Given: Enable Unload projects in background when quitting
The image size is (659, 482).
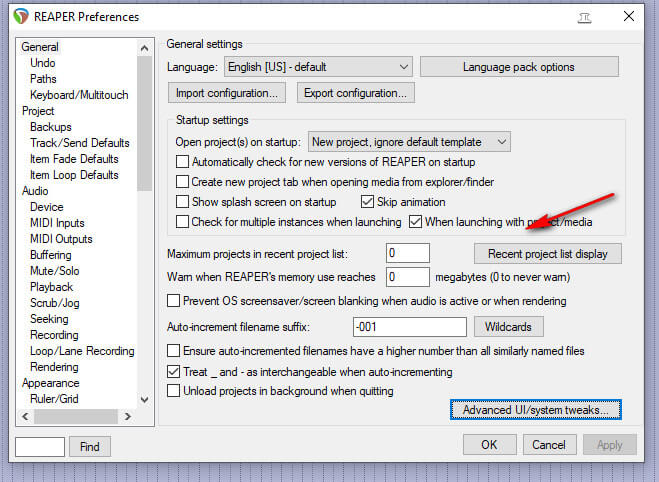Looking at the screenshot, I should (174, 391).
